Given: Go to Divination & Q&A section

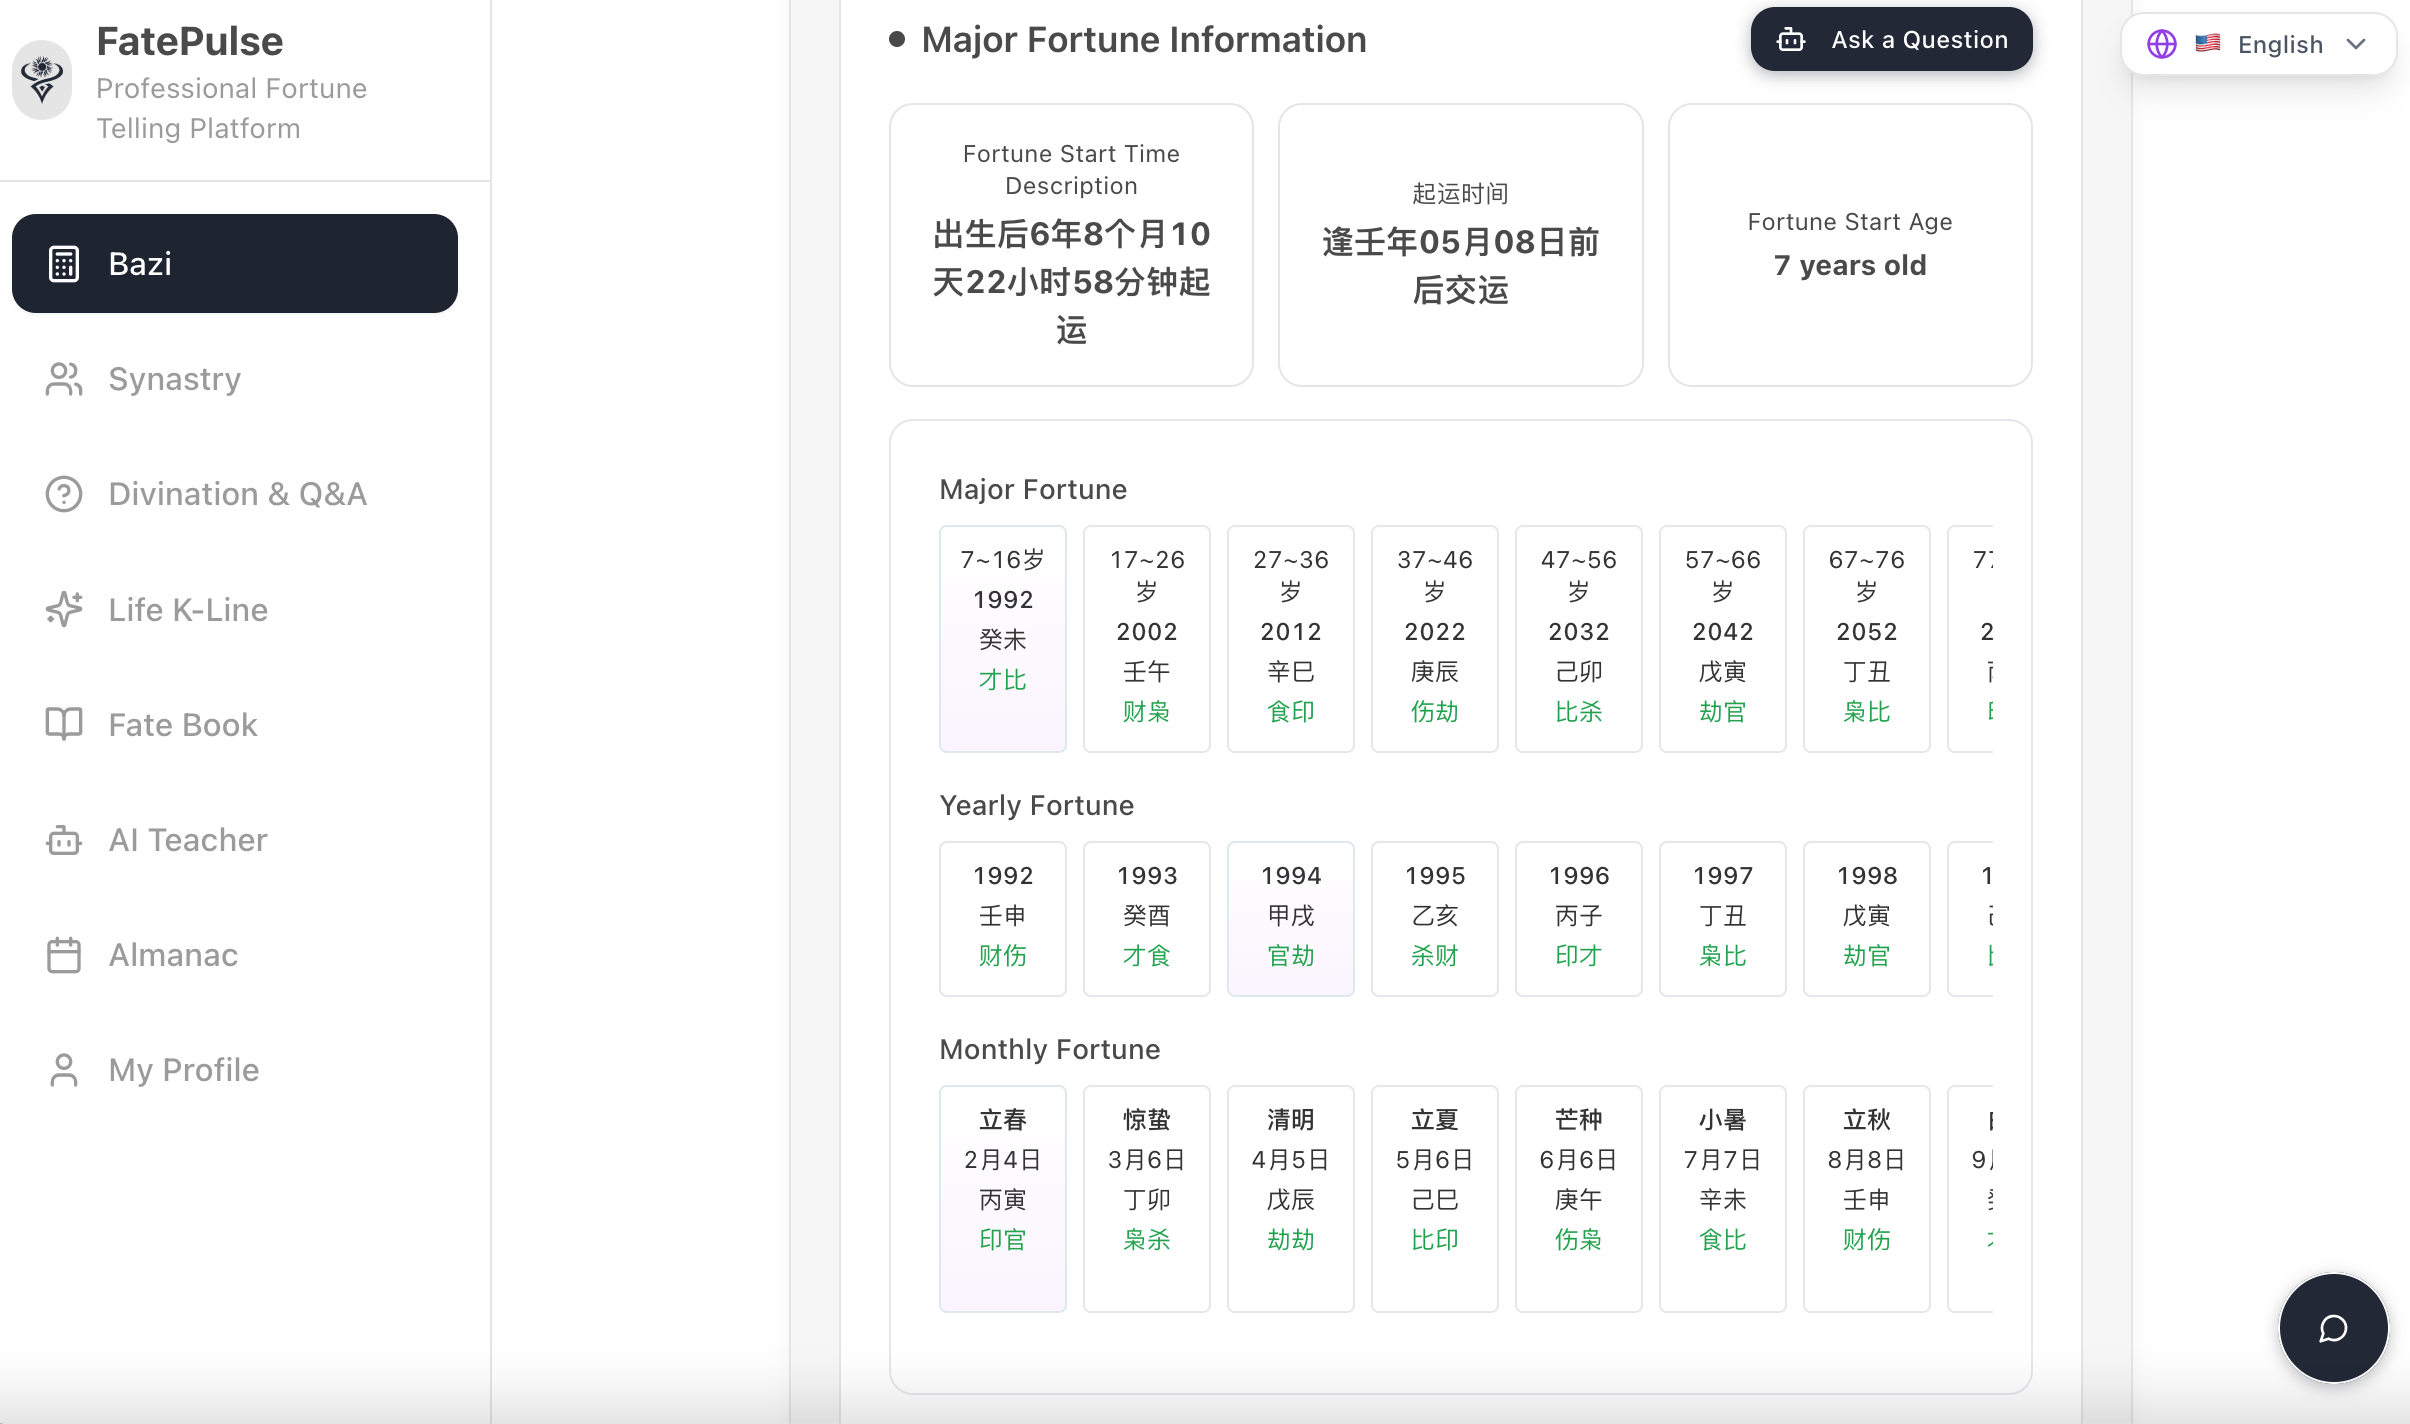Looking at the screenshot, I should coord(237,494).
